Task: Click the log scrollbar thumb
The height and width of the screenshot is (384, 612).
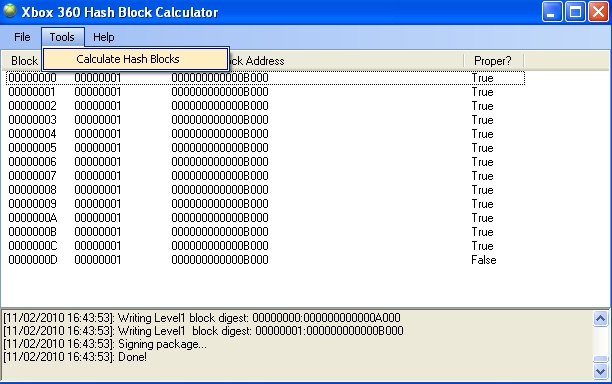Action: (600, 359)
